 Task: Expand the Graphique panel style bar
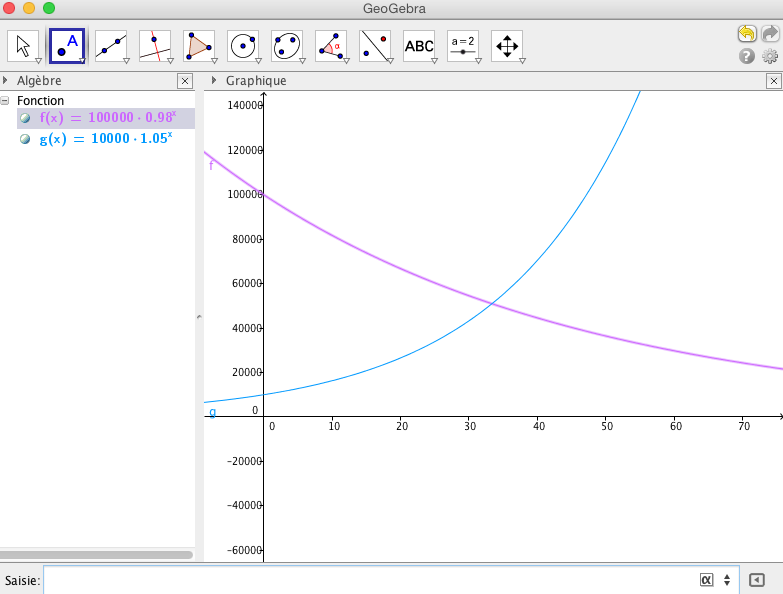215,80
